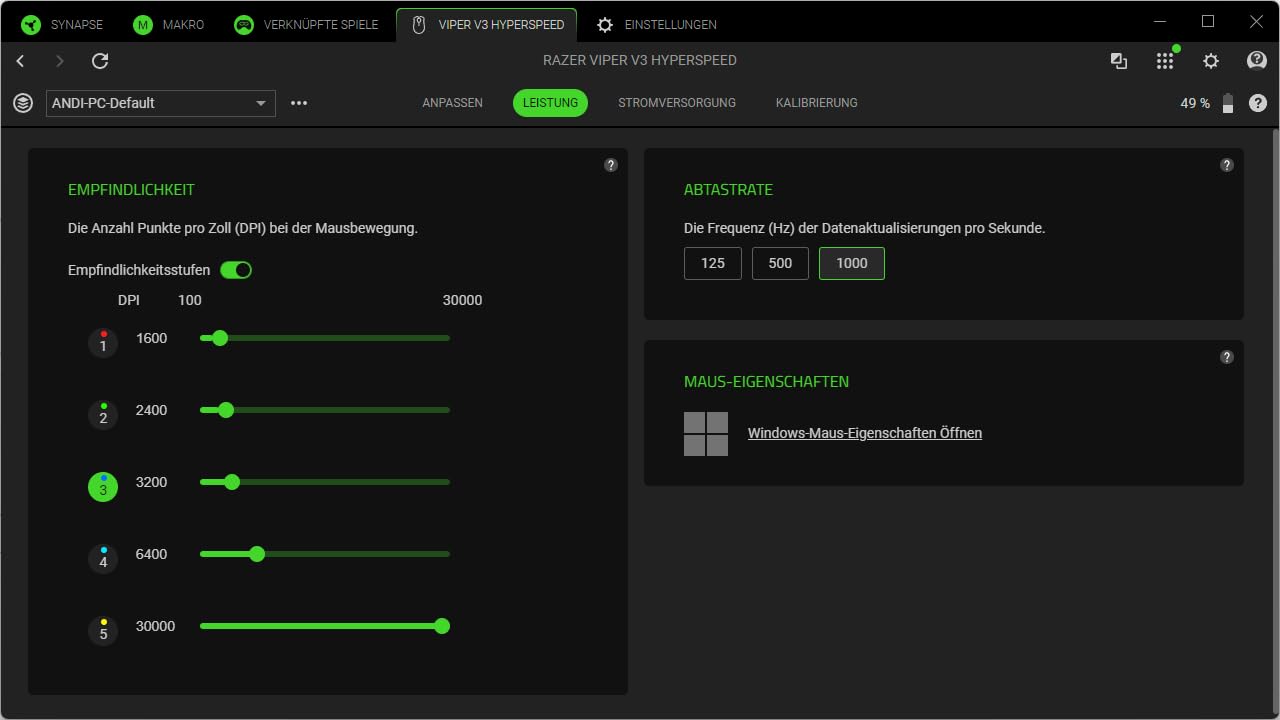This screenshot has height=720, width=1280.
Task: Open Windows-Maus-Eigenschaften Öffnen link
Action: 865,433
